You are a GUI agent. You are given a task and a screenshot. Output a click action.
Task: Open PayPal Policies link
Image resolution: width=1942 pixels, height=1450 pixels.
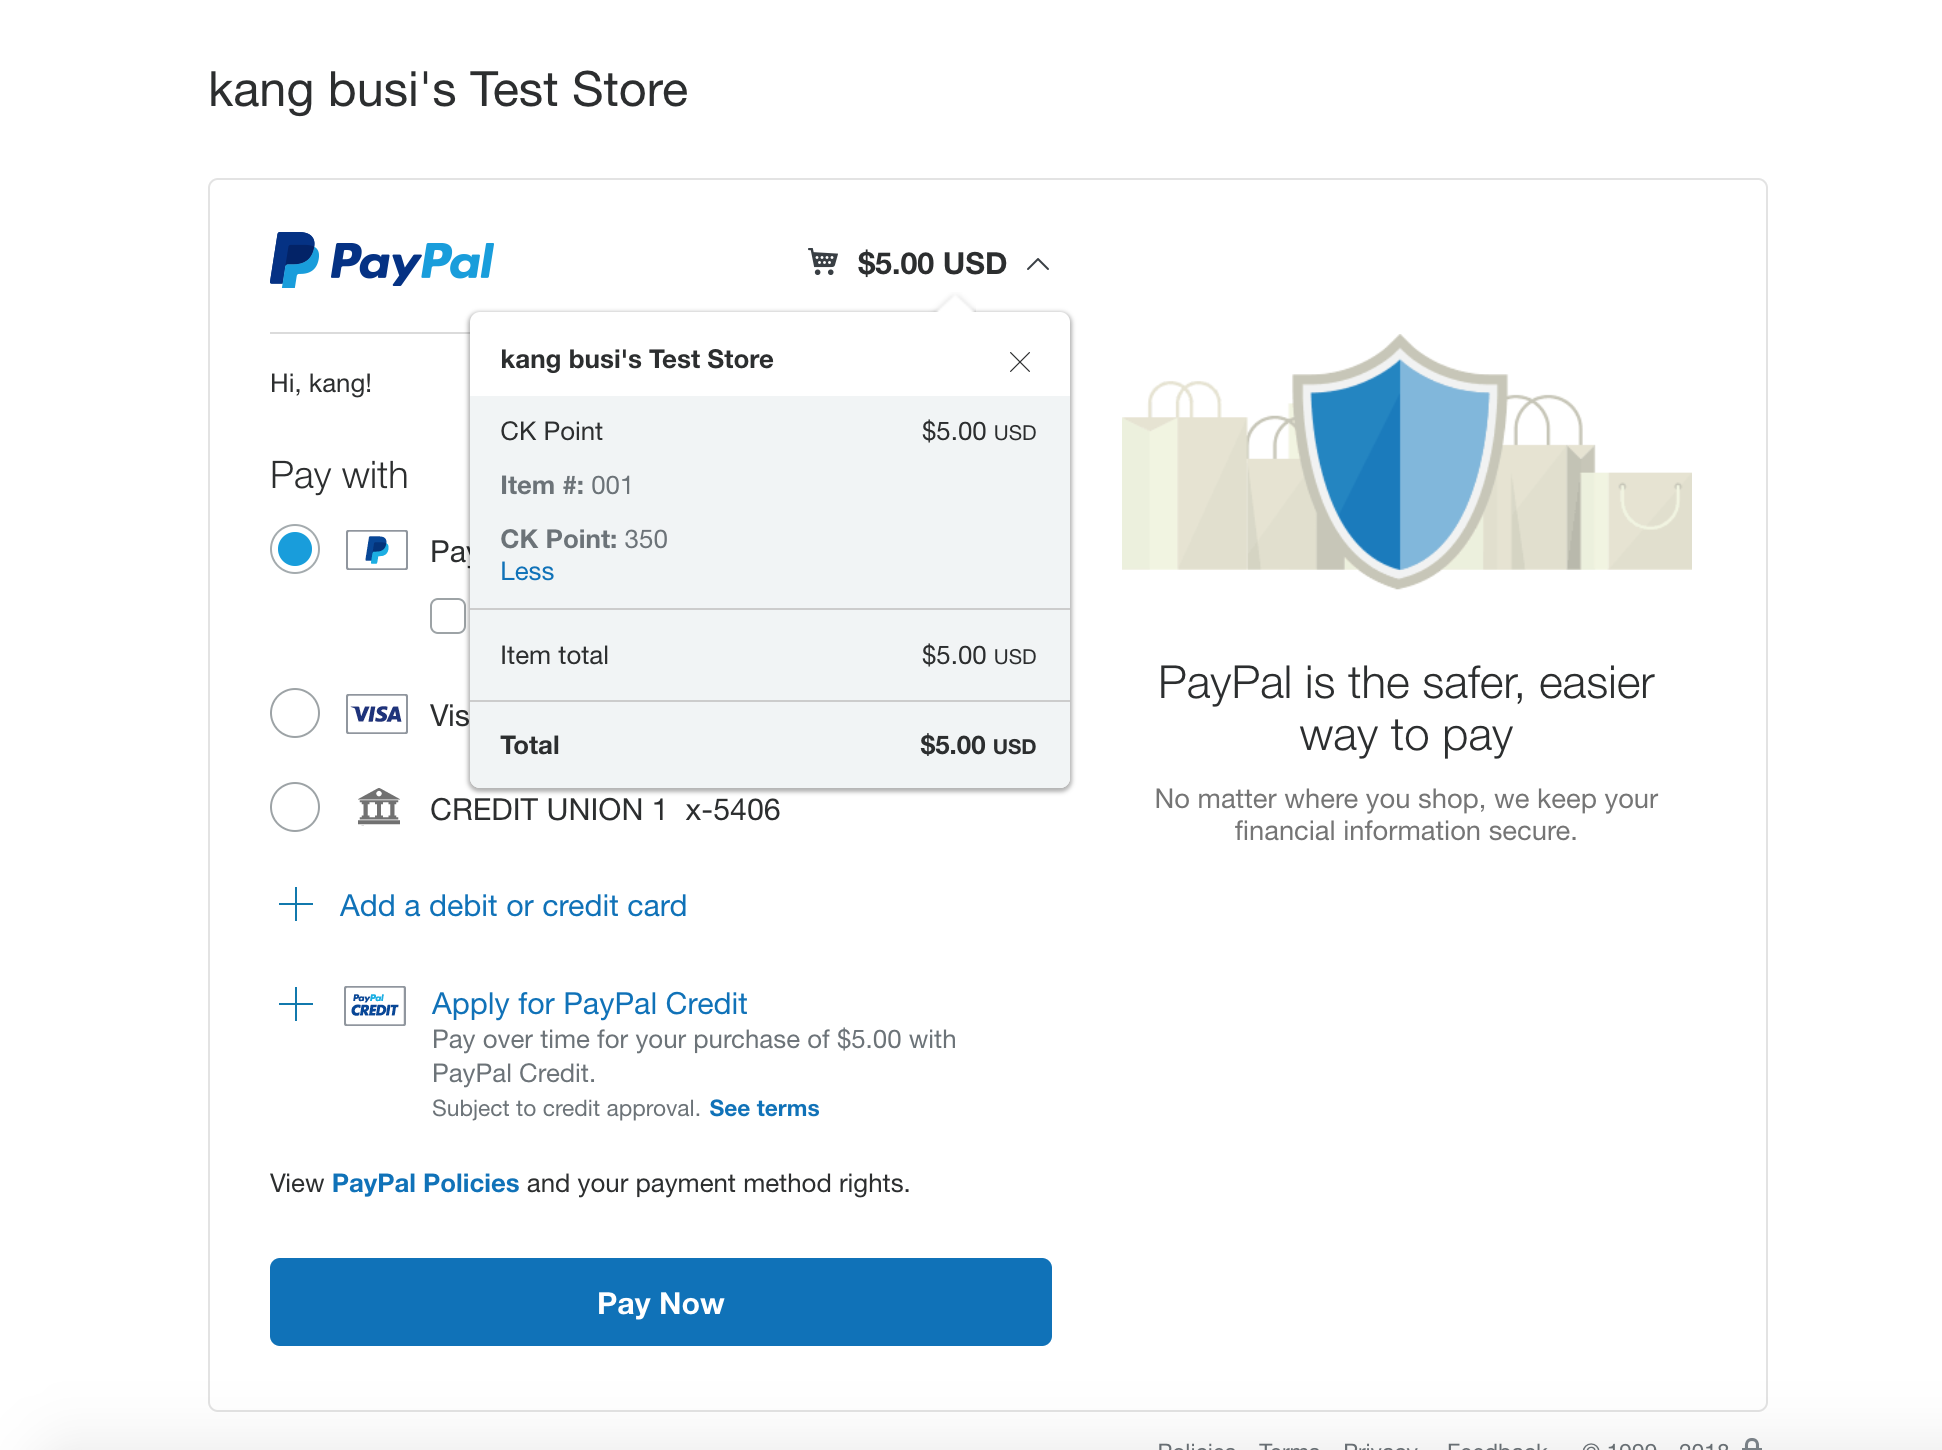(x=425, y=1184)
